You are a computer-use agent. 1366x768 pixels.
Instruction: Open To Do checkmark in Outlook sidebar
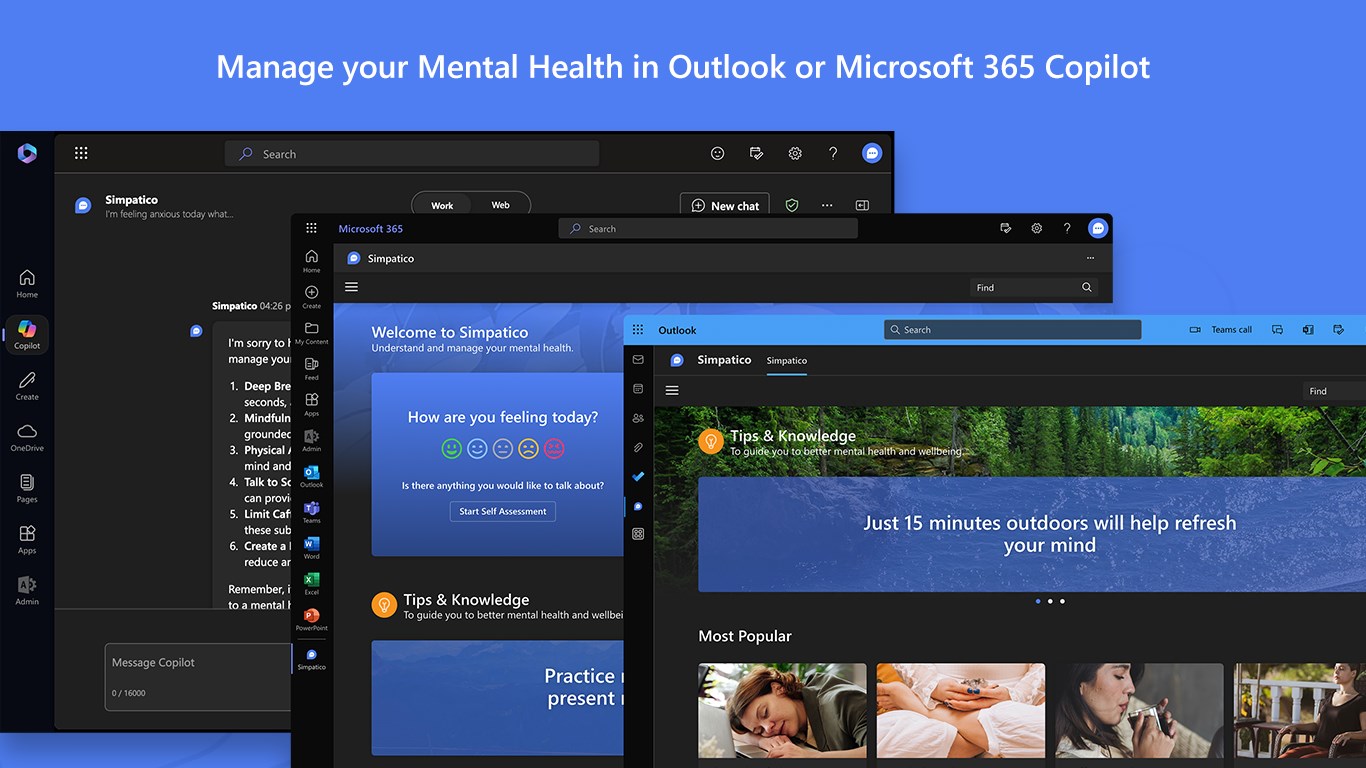pyautogui.click(x=638, y=477)
